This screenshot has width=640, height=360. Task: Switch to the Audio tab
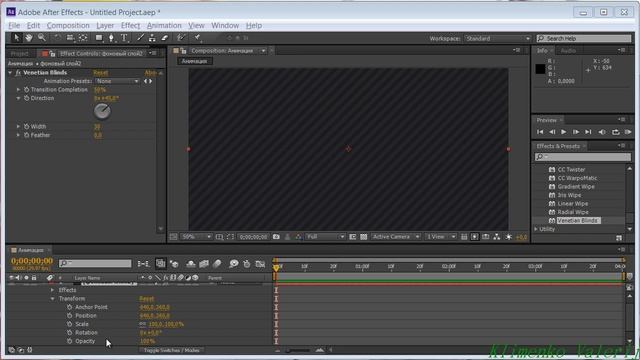tap(568, 51)
